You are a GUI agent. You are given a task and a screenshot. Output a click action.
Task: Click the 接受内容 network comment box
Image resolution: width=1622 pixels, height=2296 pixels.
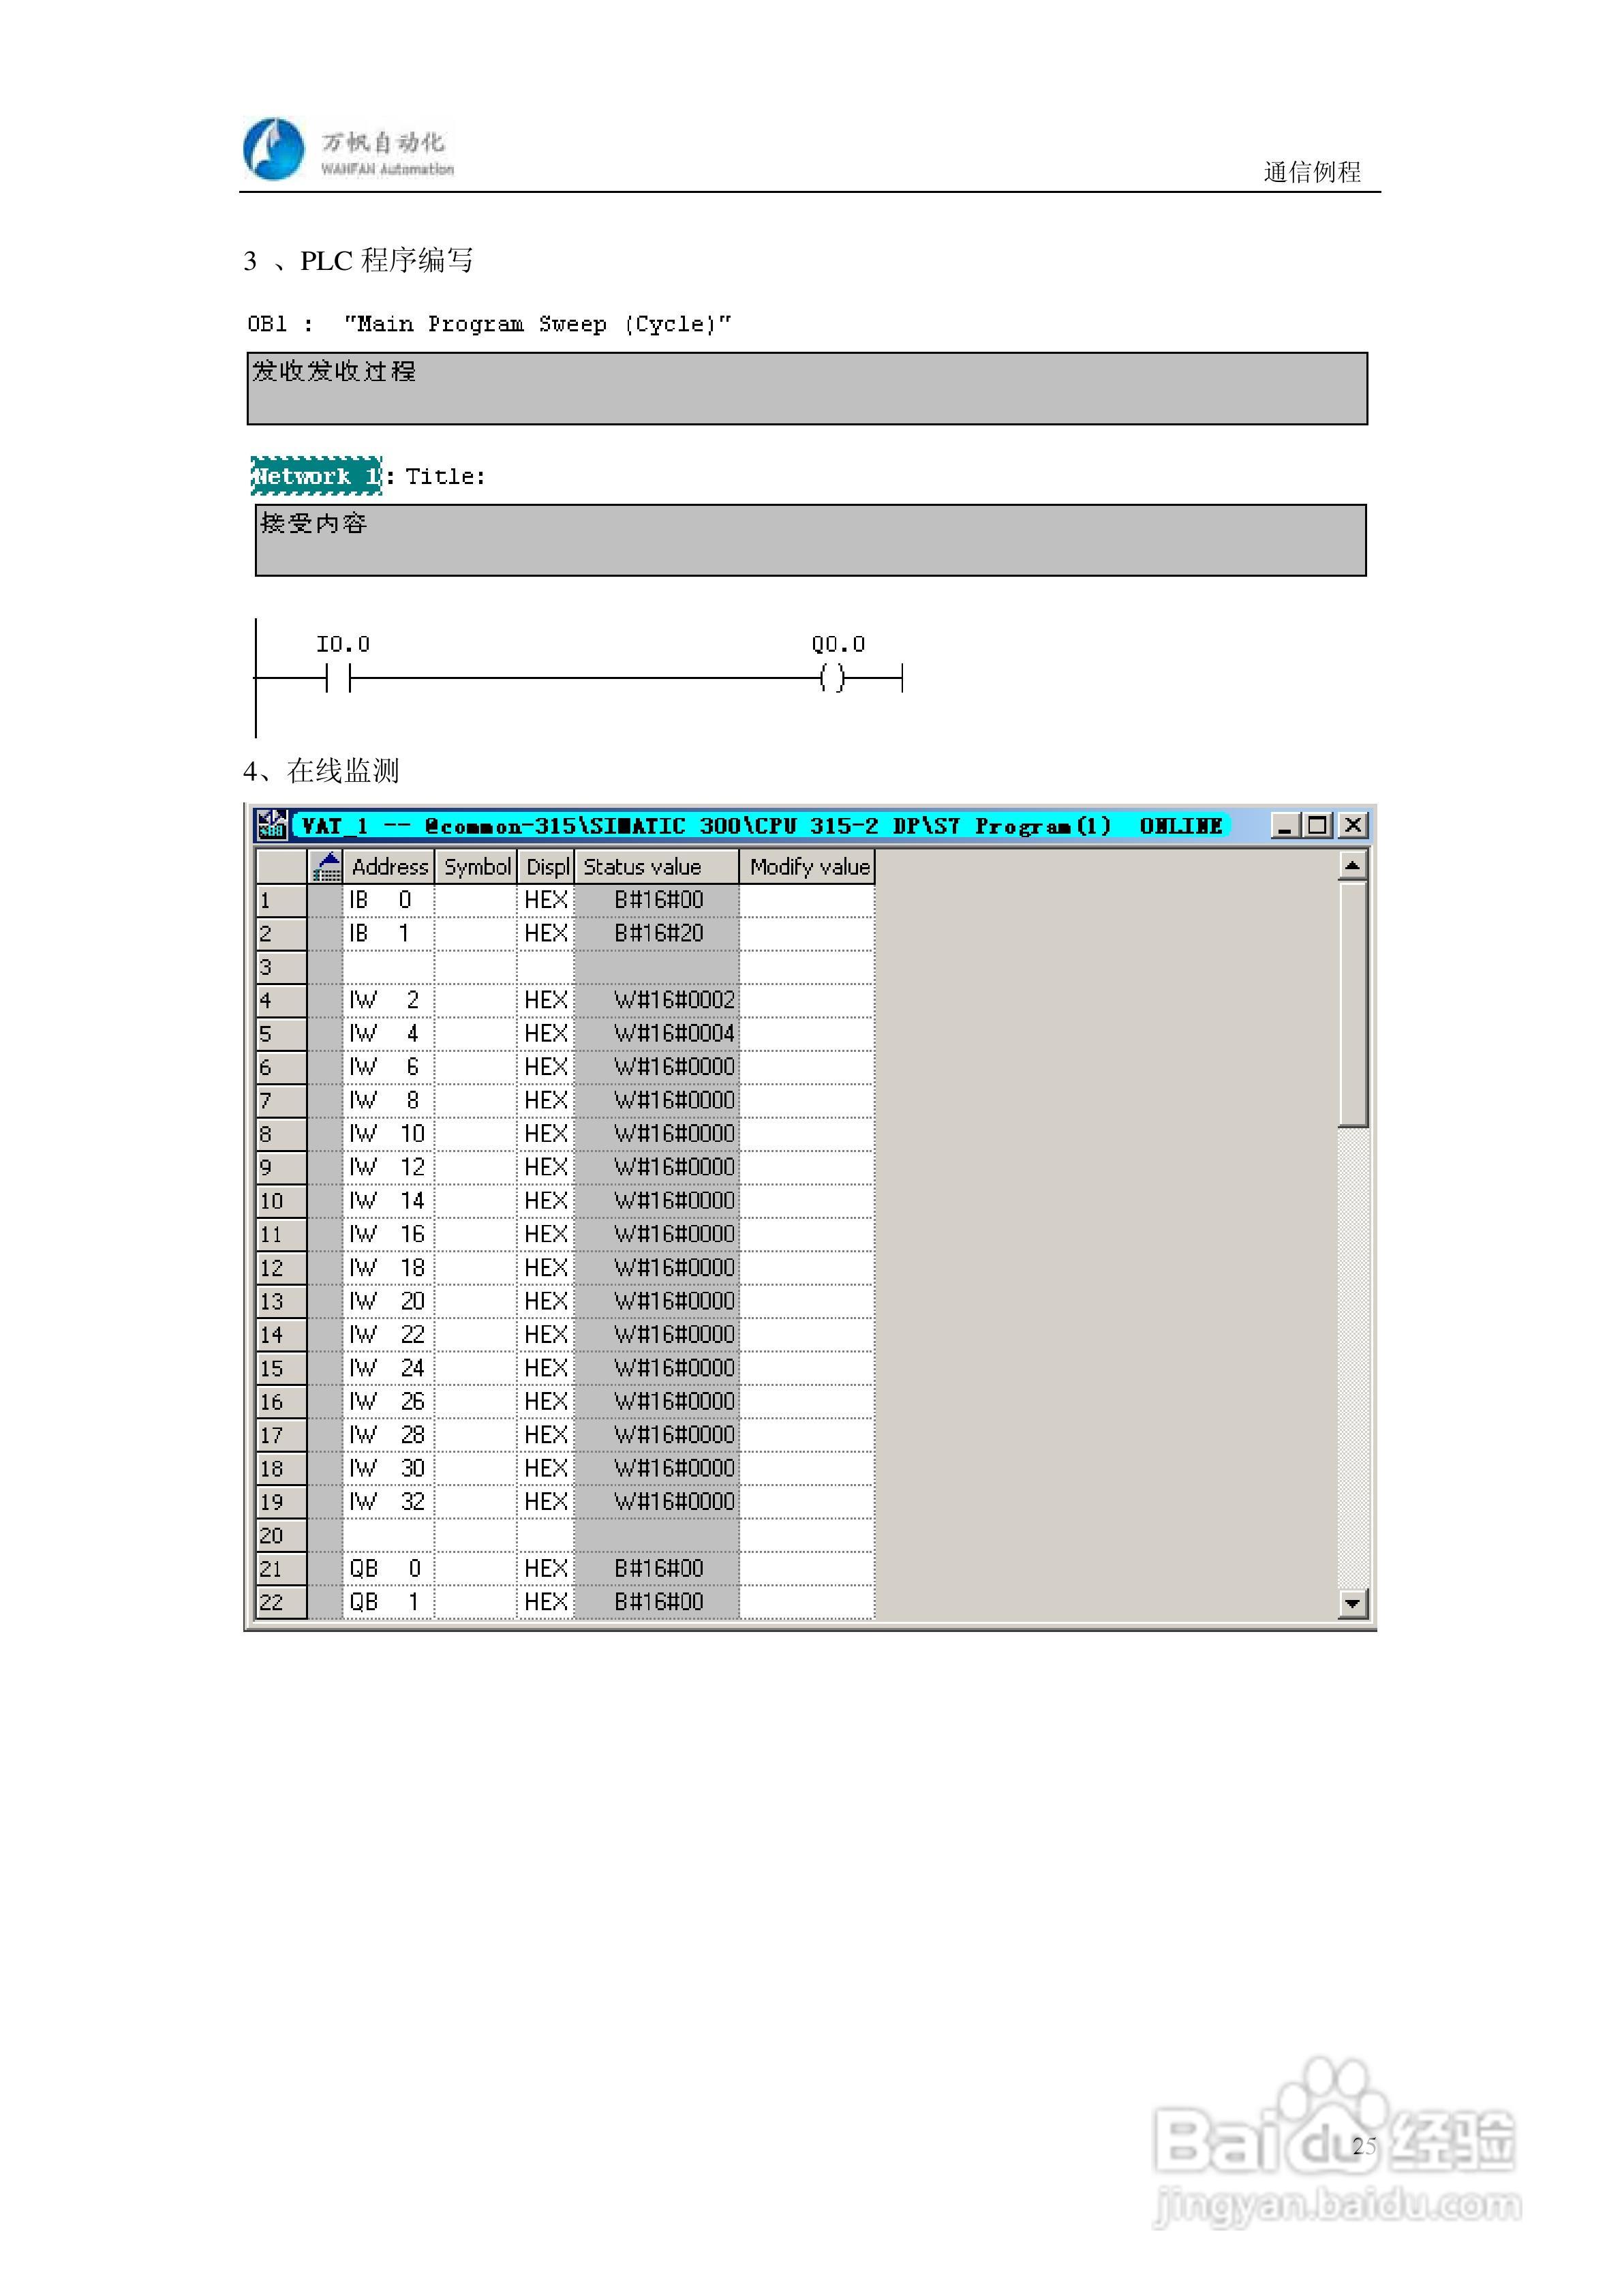click(x=811, y=540)
